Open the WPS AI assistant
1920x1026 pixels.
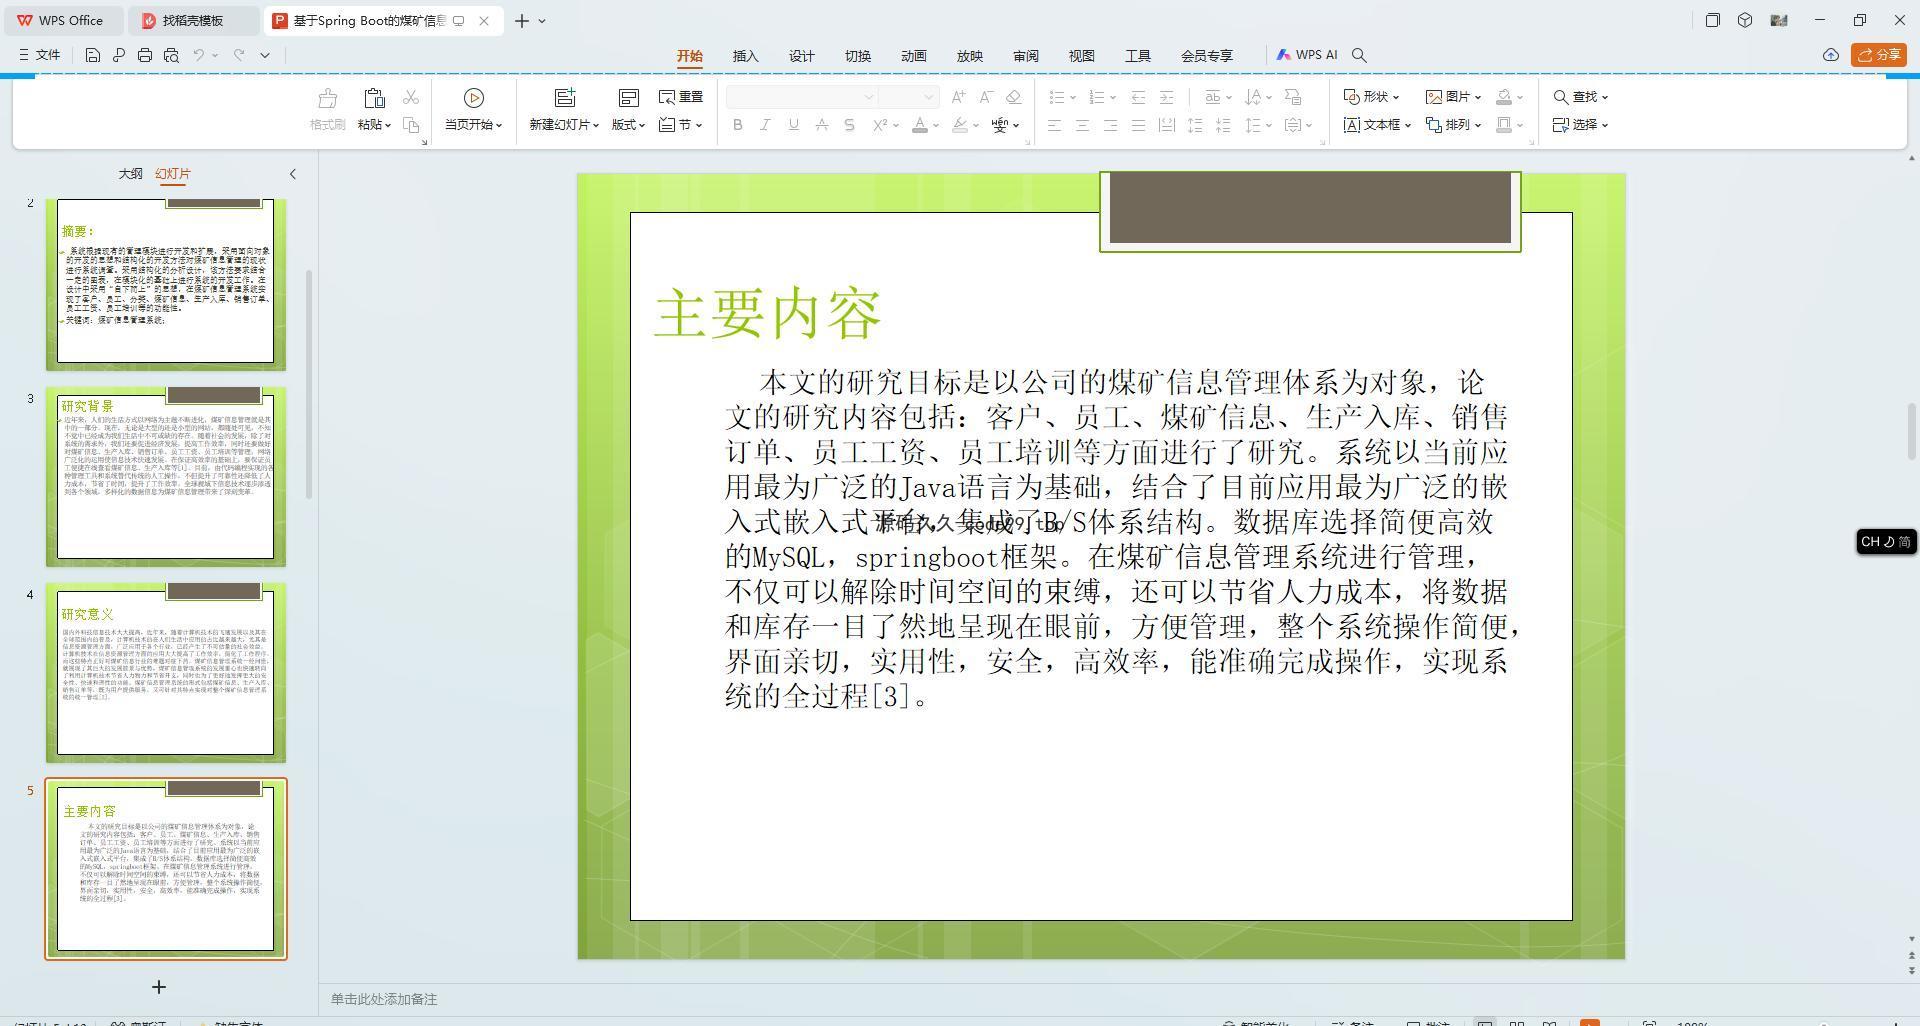pyautogui.click(x=1307, y=55)
